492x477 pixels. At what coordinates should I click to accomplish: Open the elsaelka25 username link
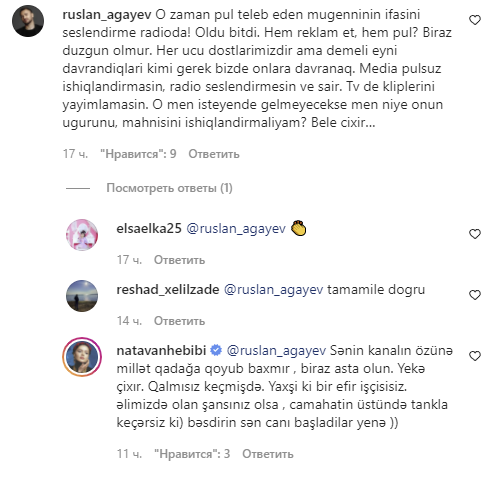[149, 229]
